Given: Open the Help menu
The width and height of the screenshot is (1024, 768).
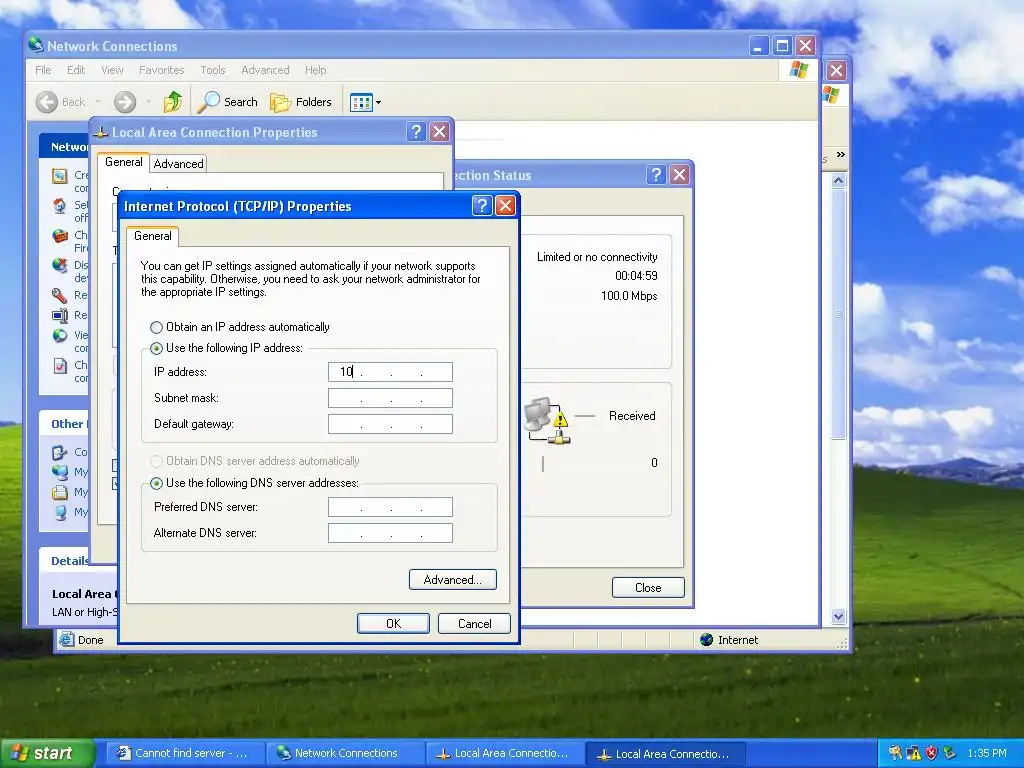Looking at the screenshot, I should click(x=315, y=70).
